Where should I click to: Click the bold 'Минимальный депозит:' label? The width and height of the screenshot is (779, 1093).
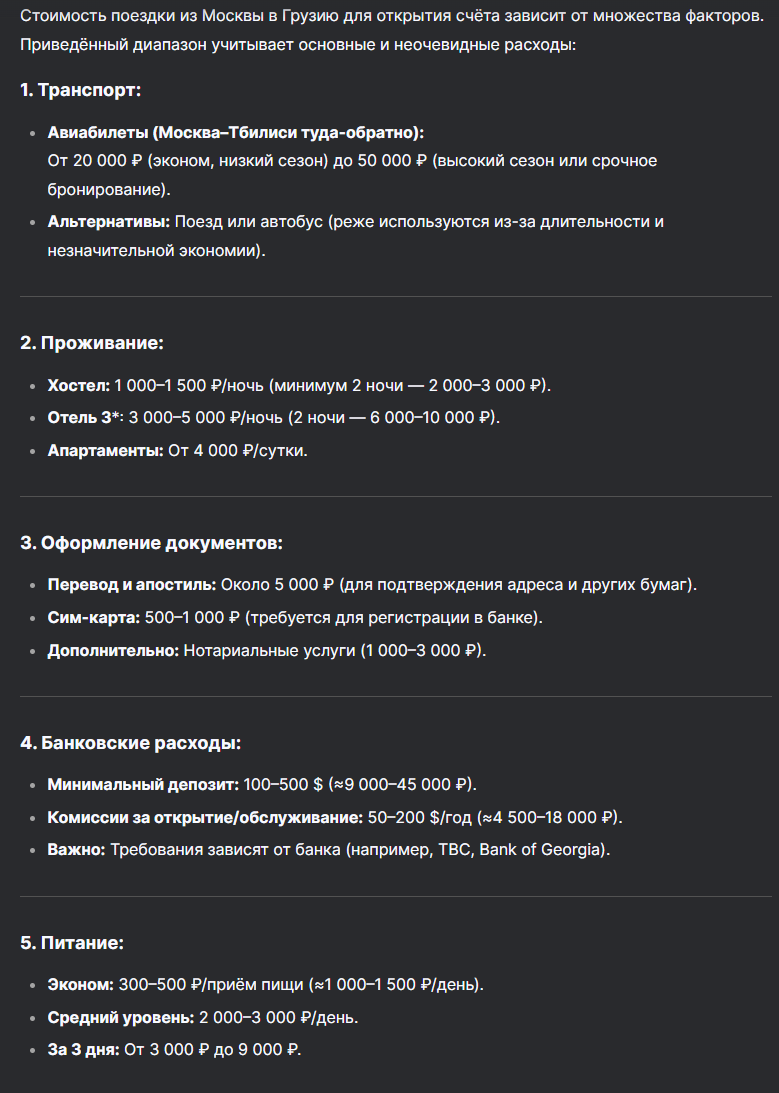143,784
